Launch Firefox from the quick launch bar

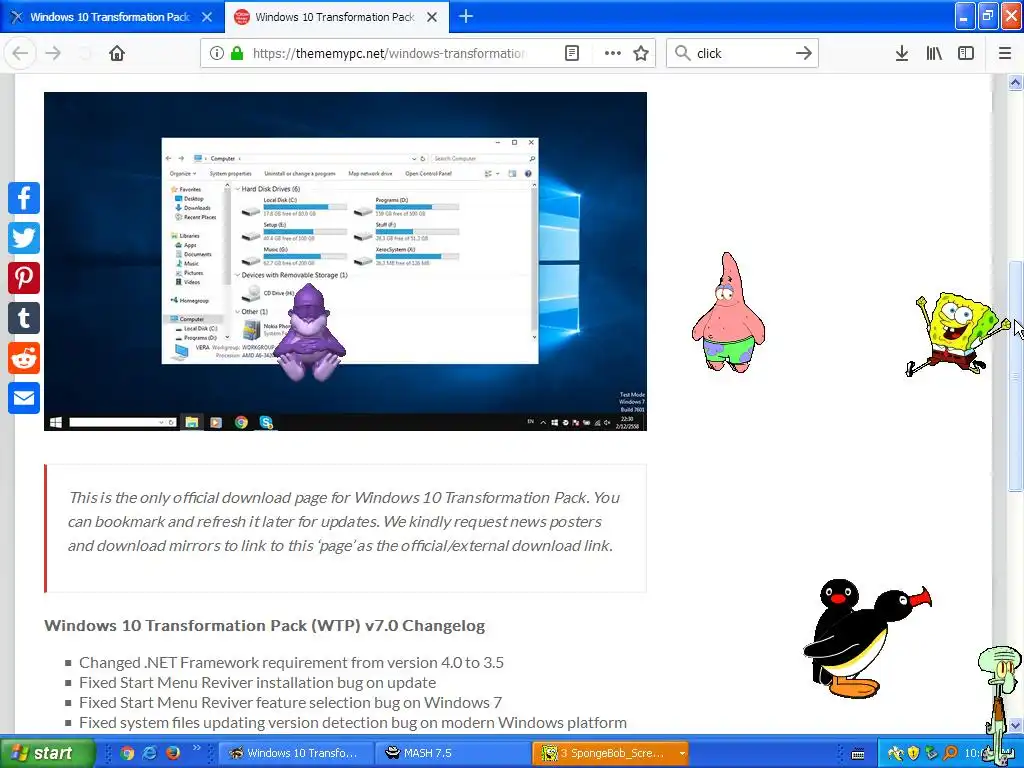(x=172, y=753)
